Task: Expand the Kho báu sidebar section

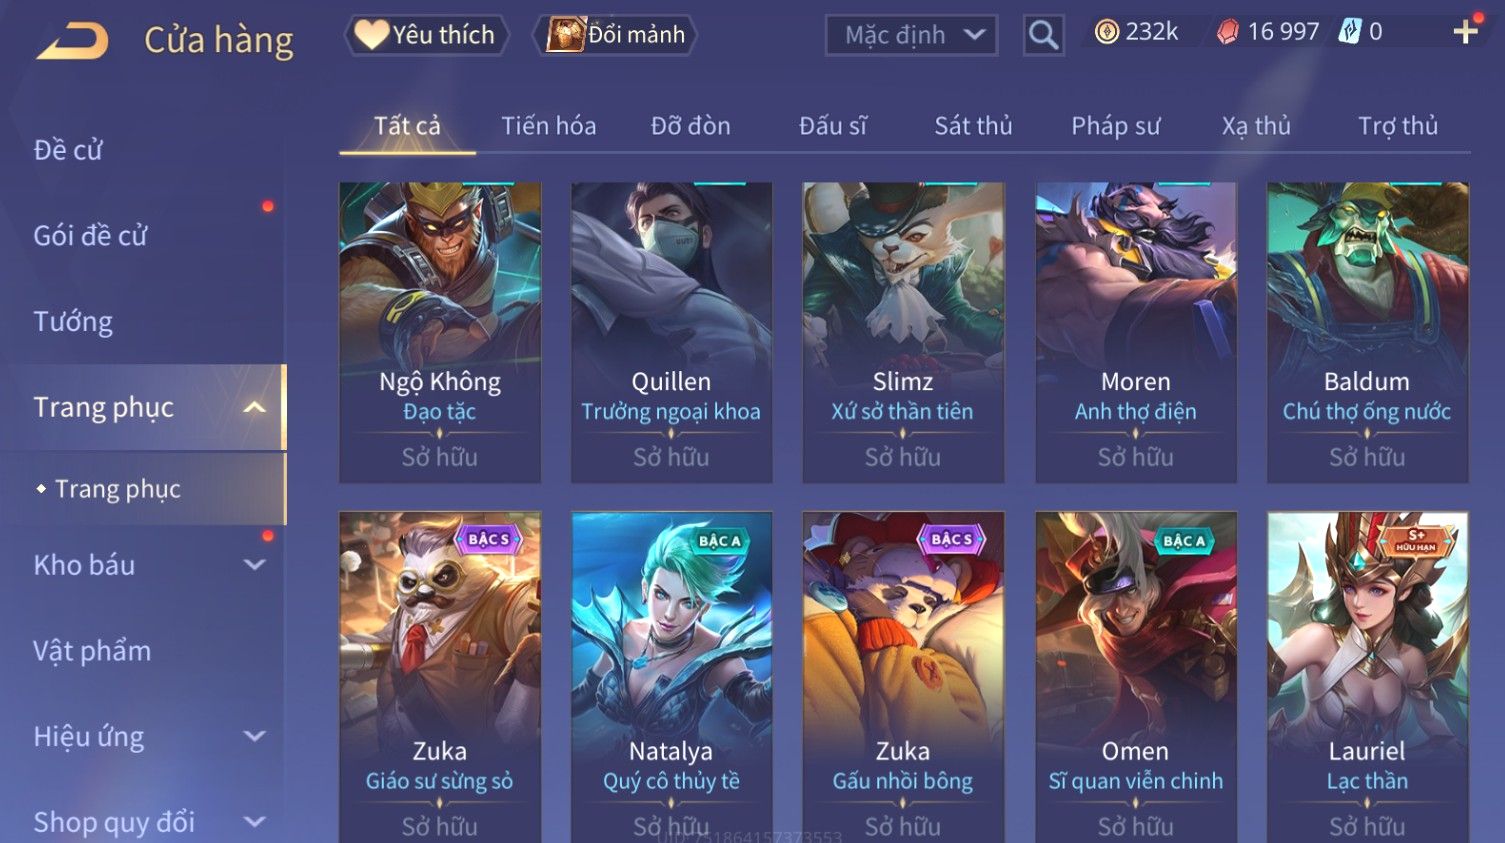Action: pyautogui.click(x=255, y=565)
